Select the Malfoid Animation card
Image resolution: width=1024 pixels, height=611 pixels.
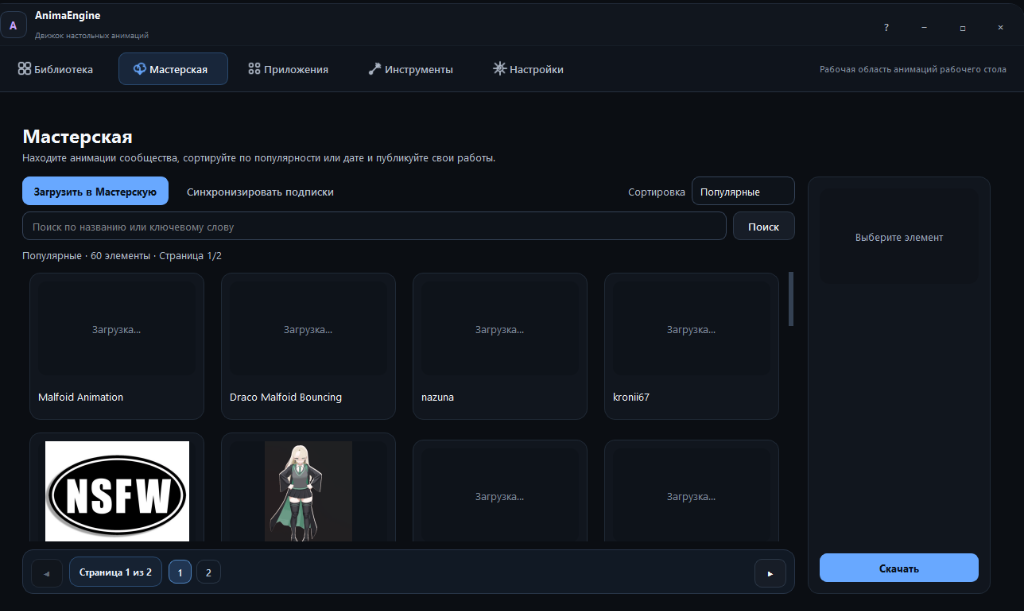[116, 346]
